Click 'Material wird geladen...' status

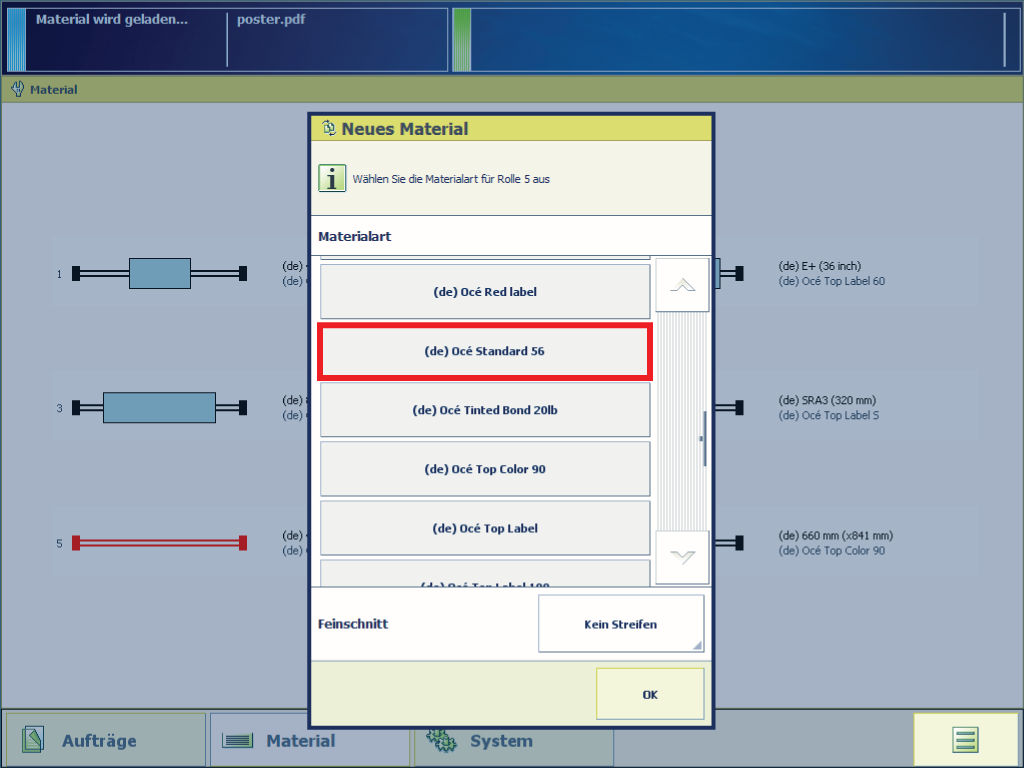pos(112,20)
